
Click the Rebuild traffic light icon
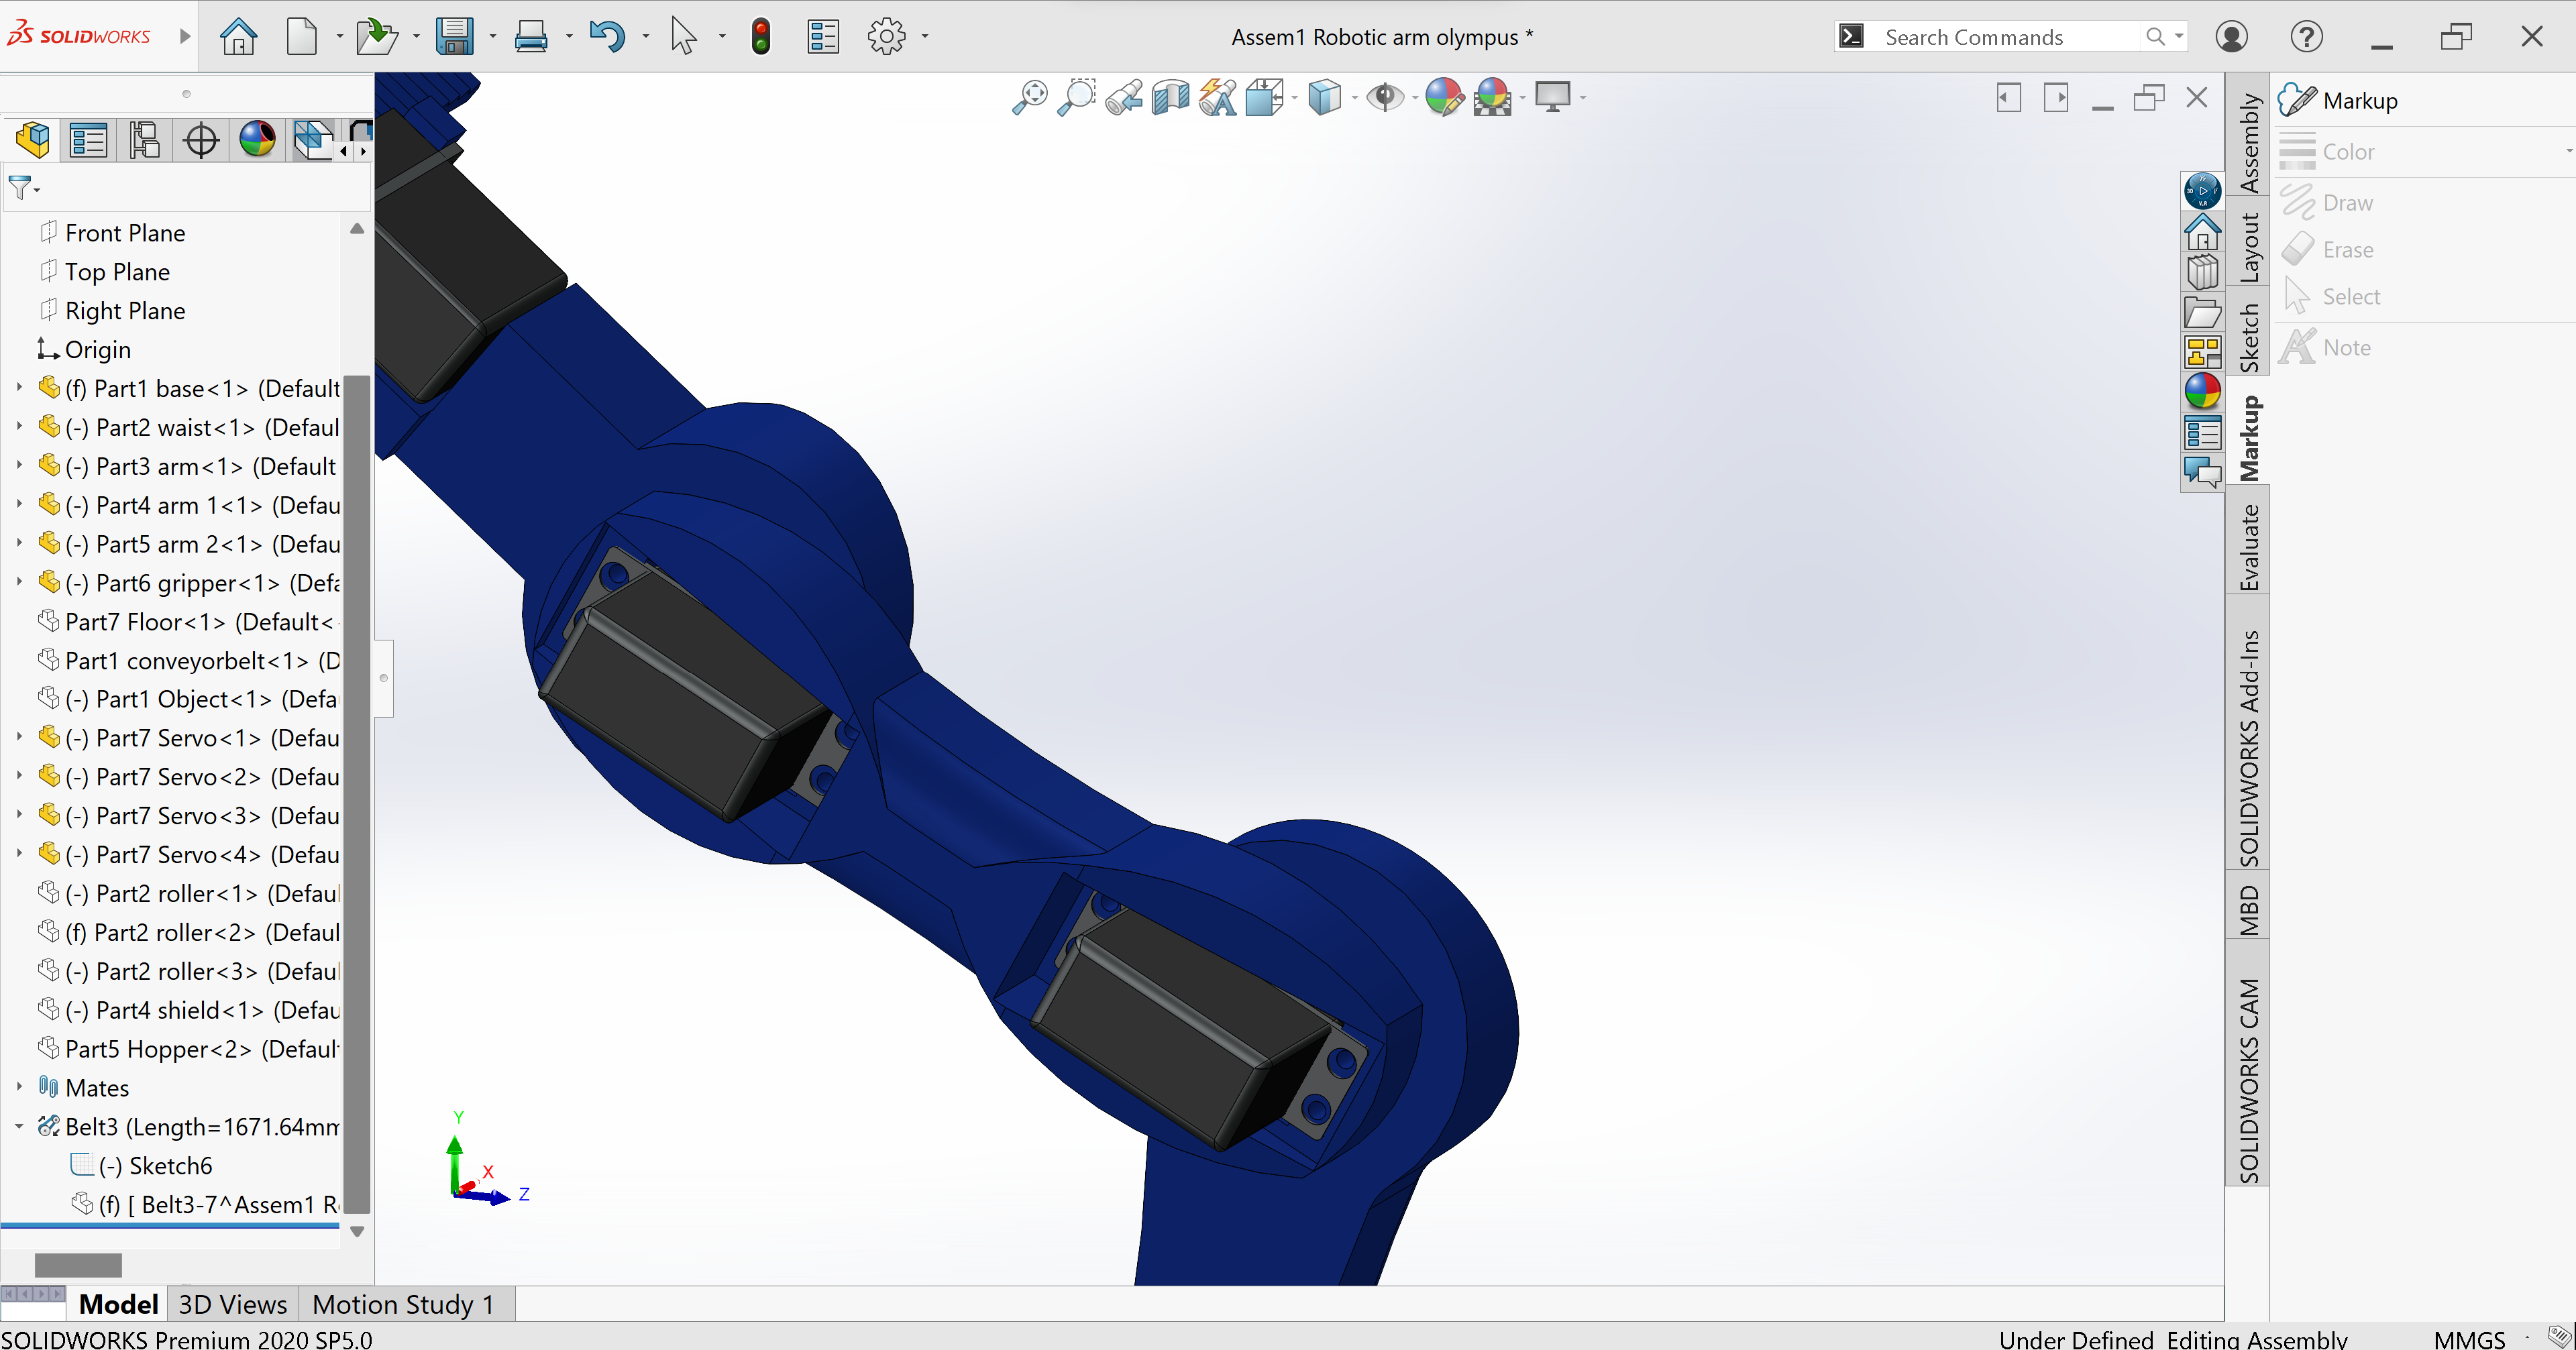[x=761, y=37]
